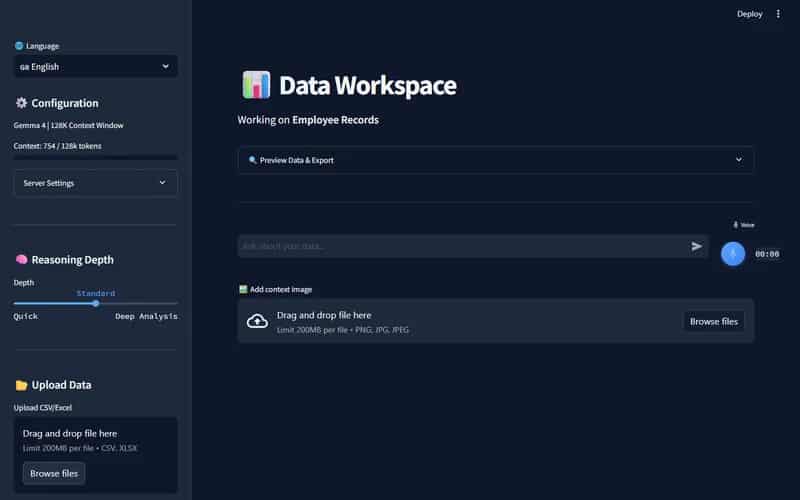Click the microphone record button
The height and width of the screenshot is (500, 800).
coord(733,254)
